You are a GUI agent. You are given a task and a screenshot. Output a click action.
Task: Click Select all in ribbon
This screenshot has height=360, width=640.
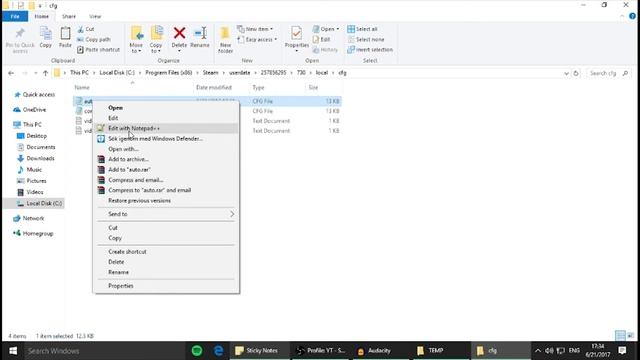click(362, 29)
